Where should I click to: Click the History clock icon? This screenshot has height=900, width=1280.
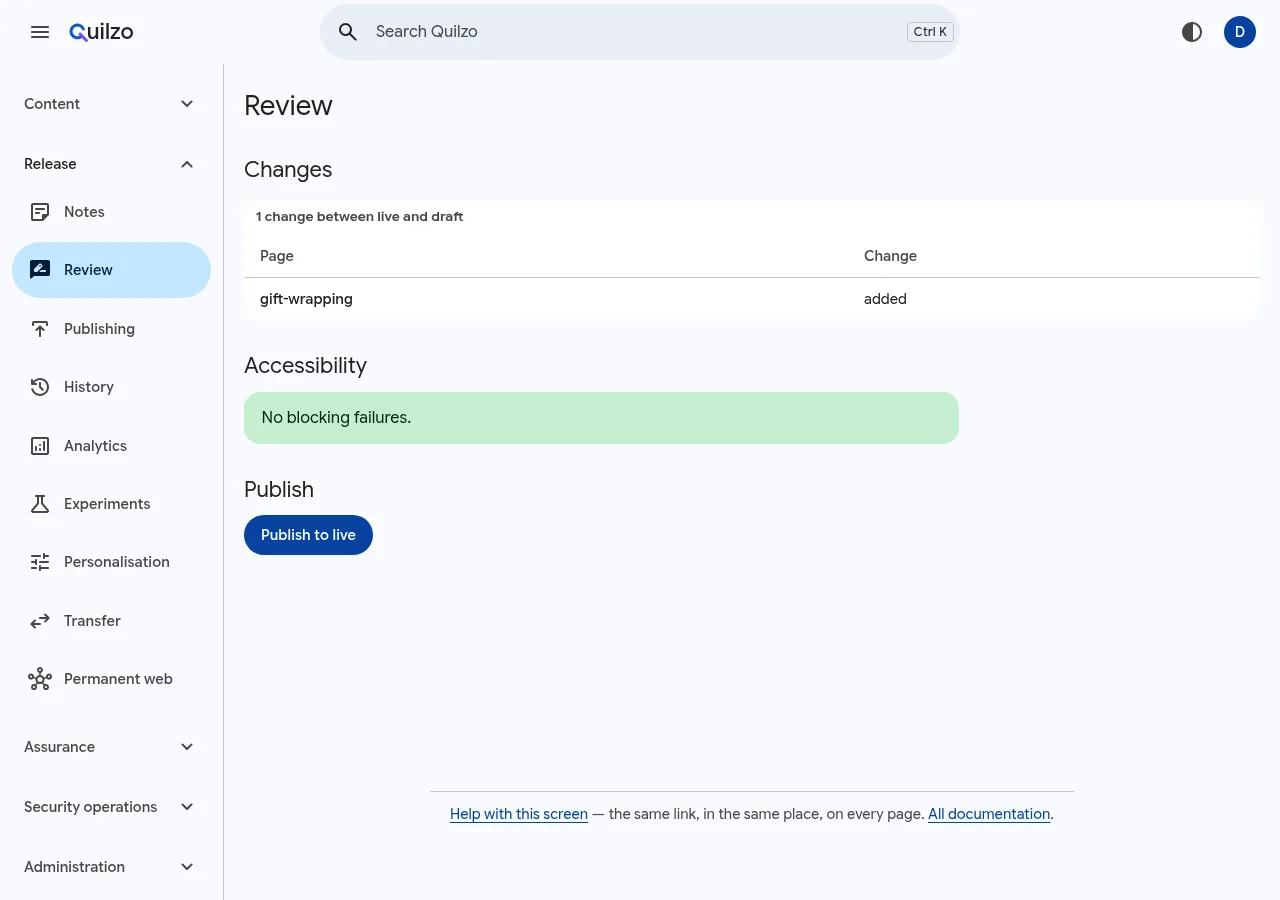(x=40, y=387)
